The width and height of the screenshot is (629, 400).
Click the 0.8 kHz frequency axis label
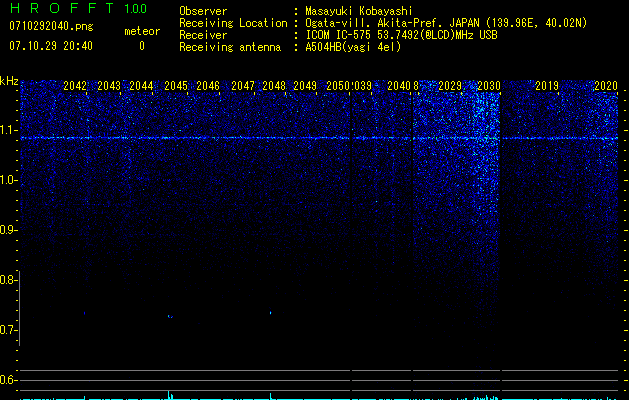click(x=9, y=280)
